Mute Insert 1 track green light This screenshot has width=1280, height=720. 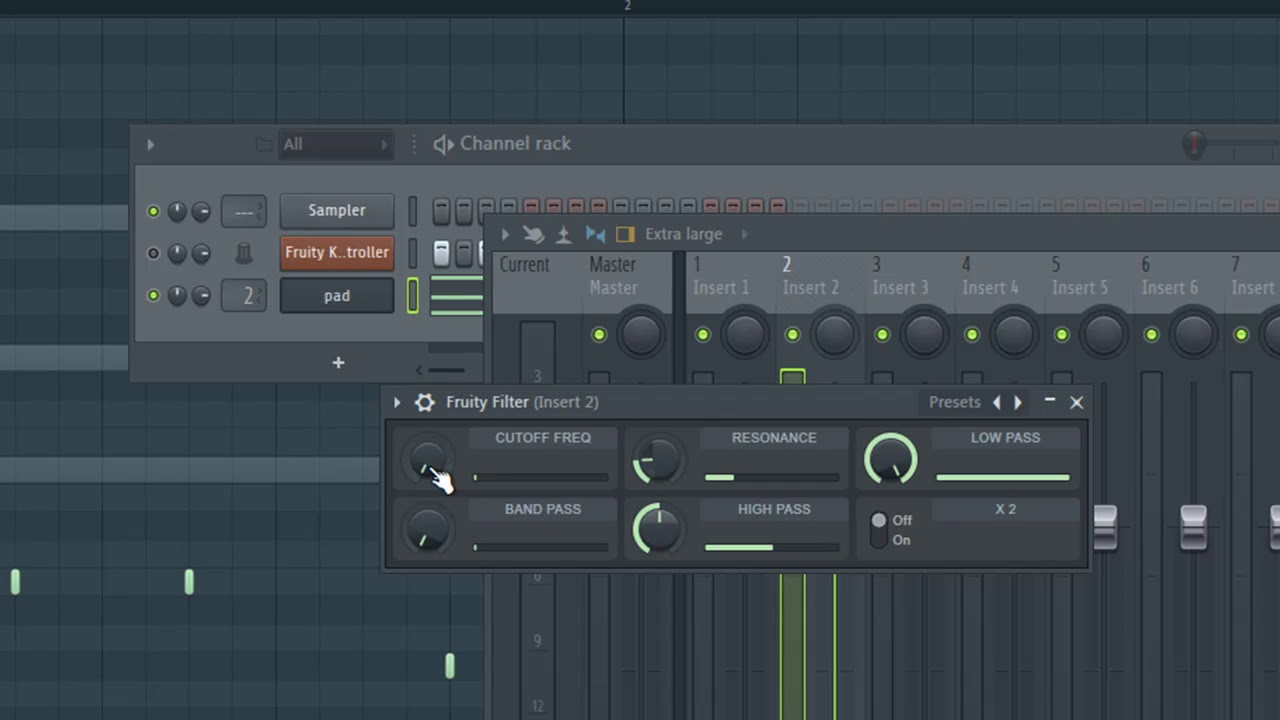coord(703,335)
